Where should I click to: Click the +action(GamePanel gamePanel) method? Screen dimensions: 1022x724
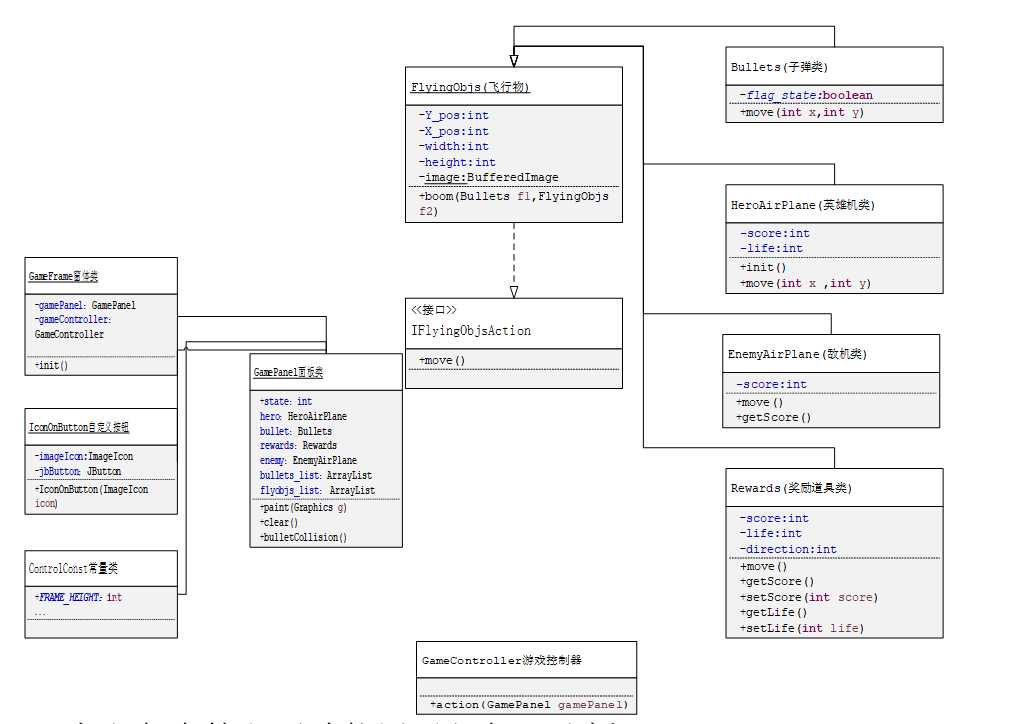[x=529, y=704]
